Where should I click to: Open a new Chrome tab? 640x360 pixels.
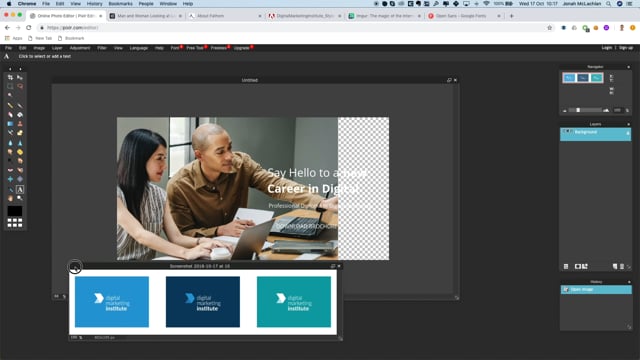click(512, 16)
